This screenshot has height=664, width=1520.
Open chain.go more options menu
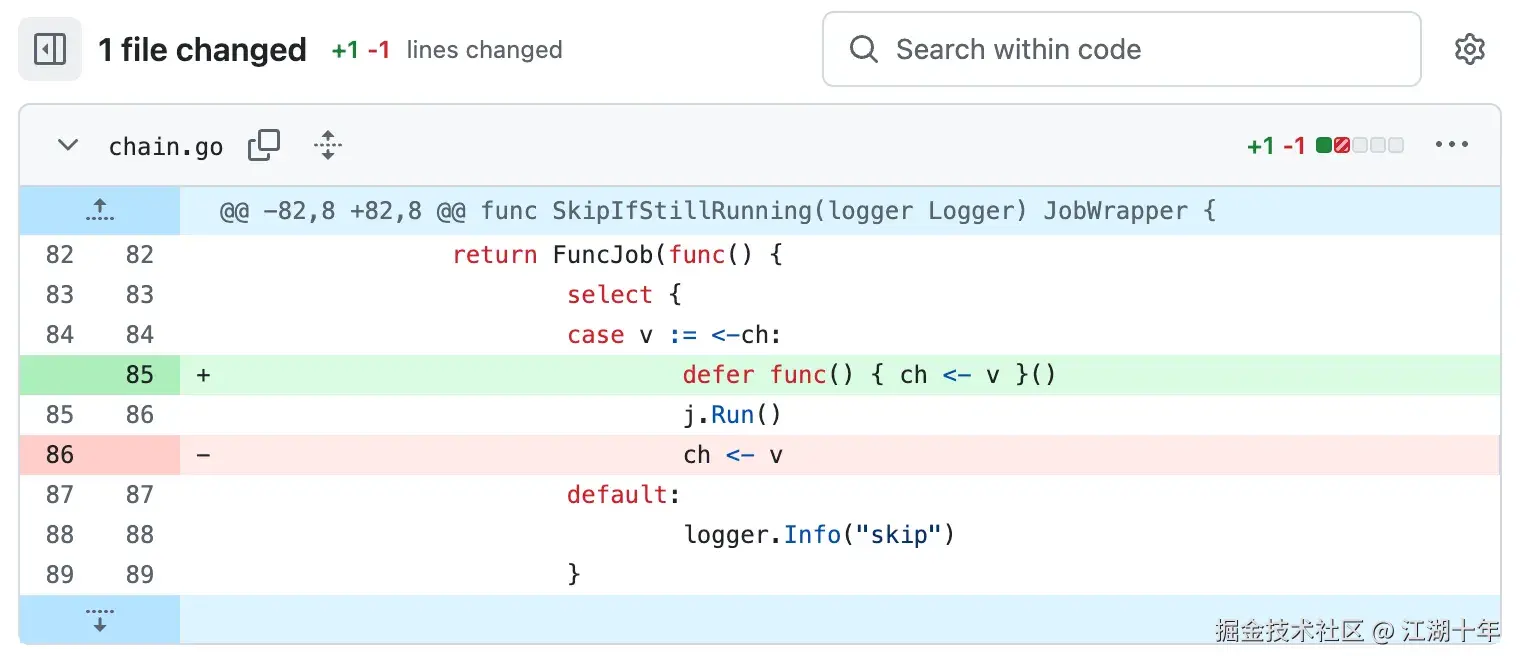[1451, 146]
